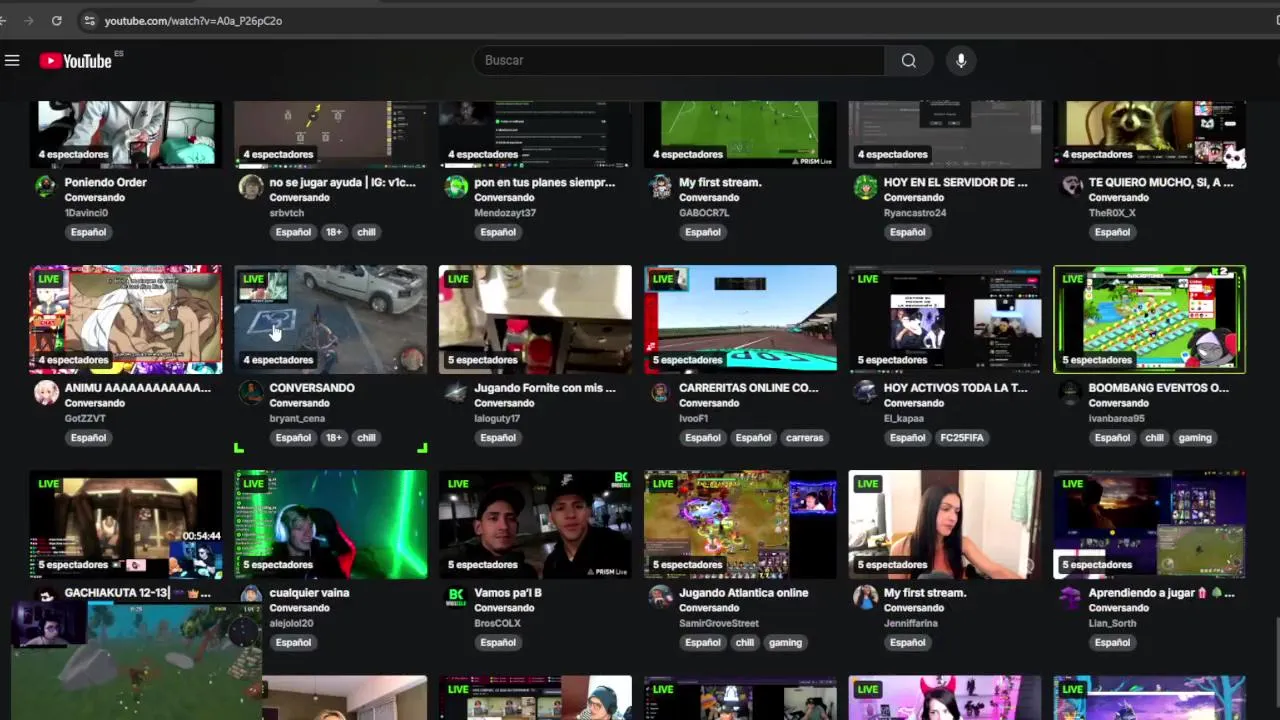Open the Vamos pa'l B stream thumbnail
Viewport: 1280px width, 720px height.
pyautogui.click(x=535, y=524)
